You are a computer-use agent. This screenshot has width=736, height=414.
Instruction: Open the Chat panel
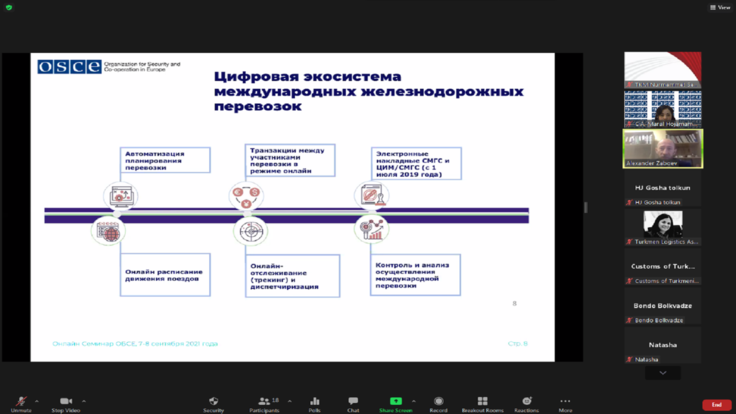click(353, 401)
